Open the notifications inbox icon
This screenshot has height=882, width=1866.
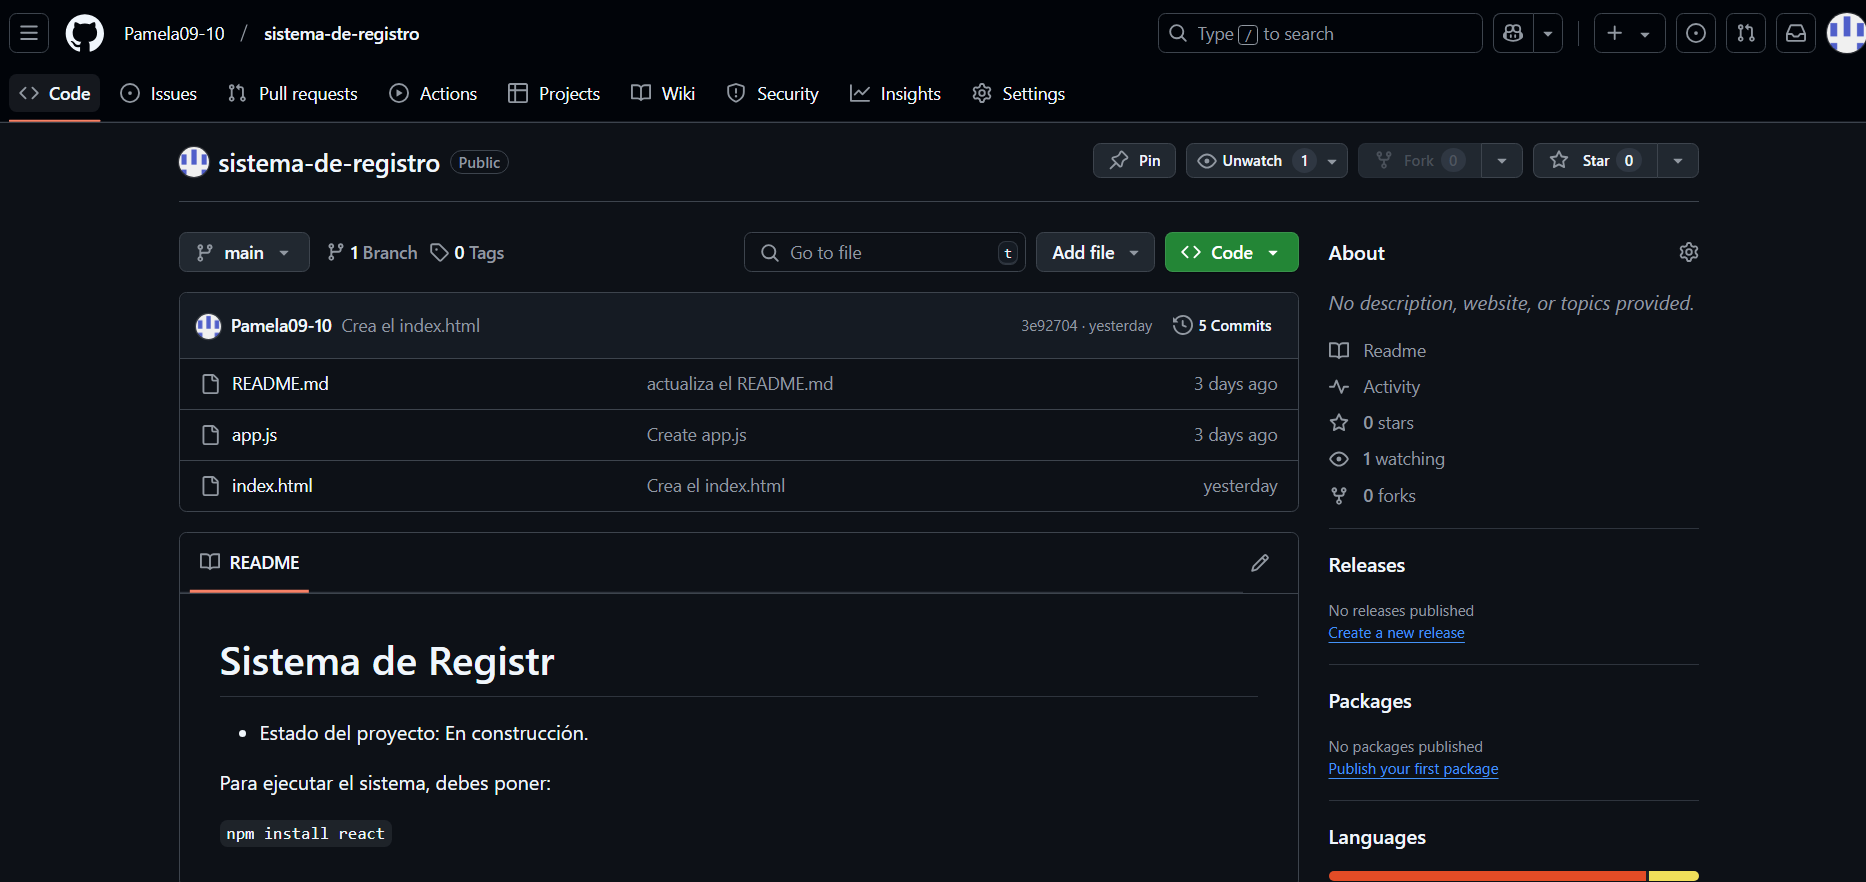[1796, 33]
